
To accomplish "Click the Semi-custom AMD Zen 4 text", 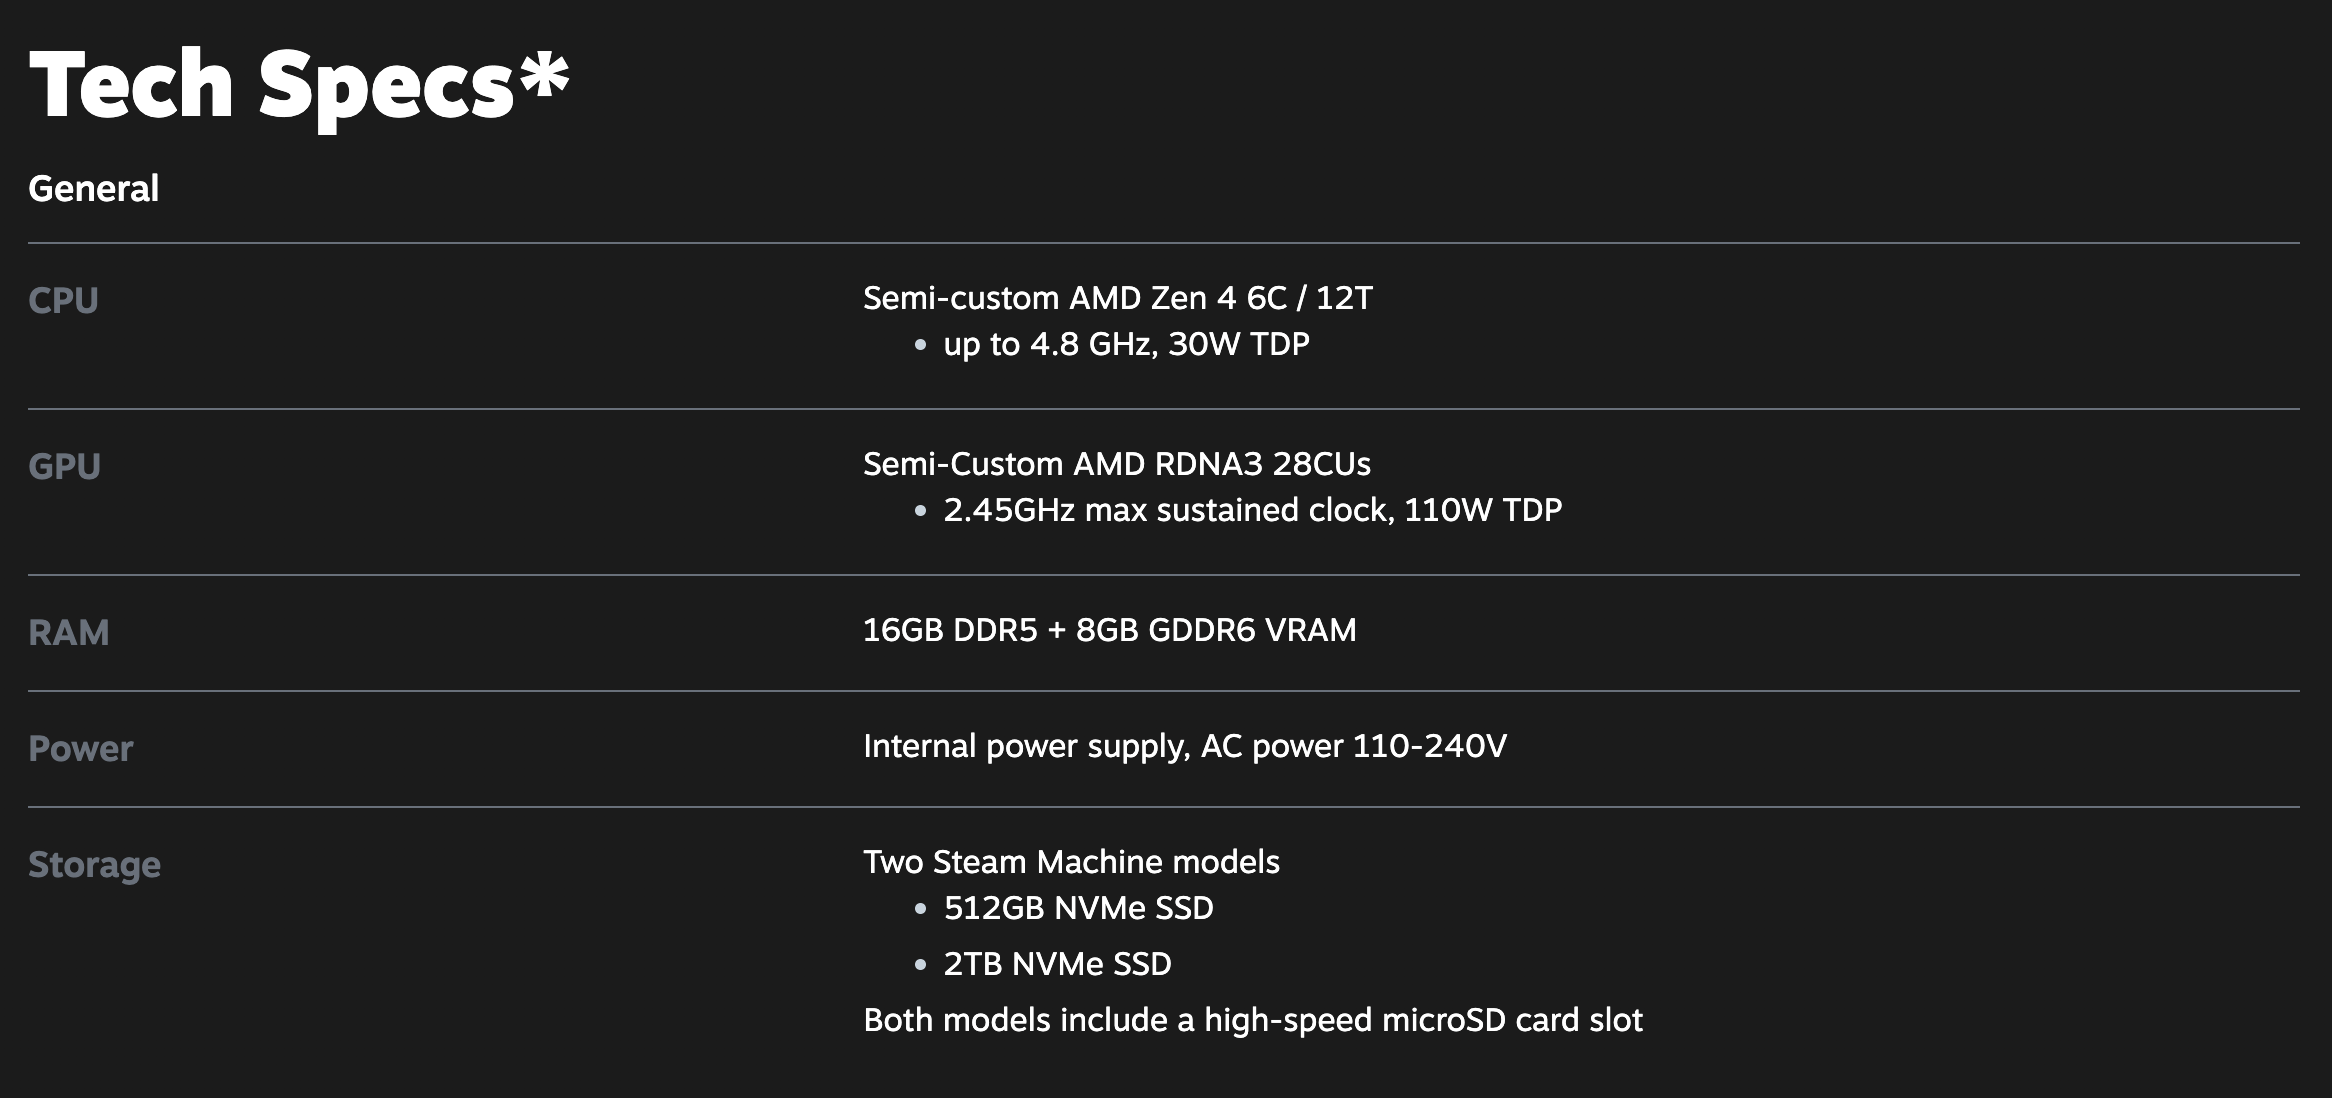I will pyautogui.click(x=1117, y=298).
